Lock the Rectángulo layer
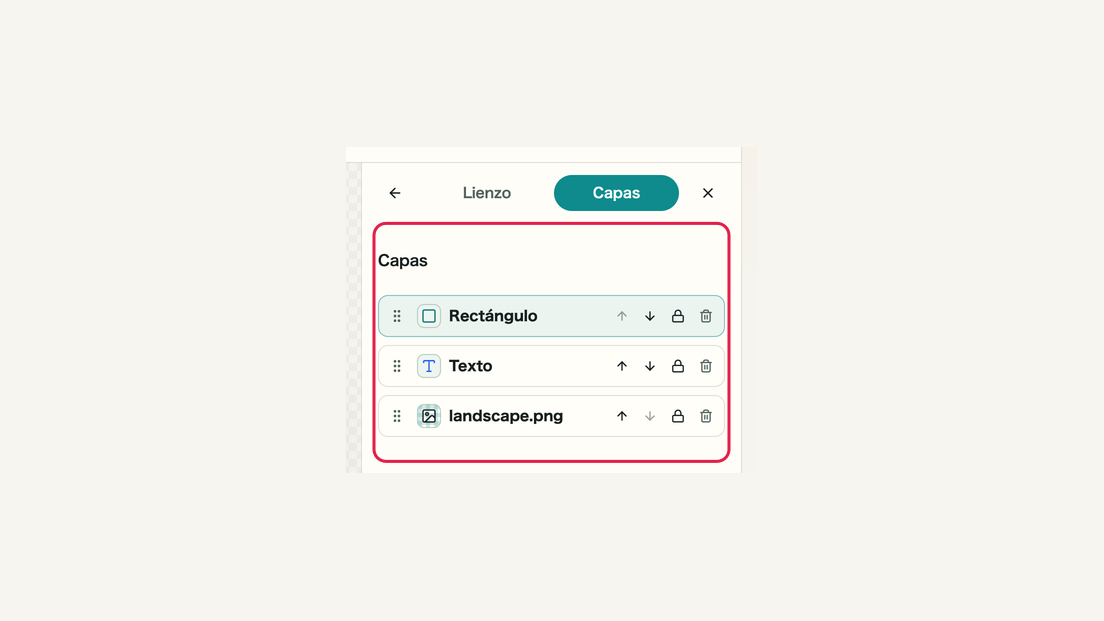The height and width of the screenshot is (621, 1104). [x=677, y=316]
